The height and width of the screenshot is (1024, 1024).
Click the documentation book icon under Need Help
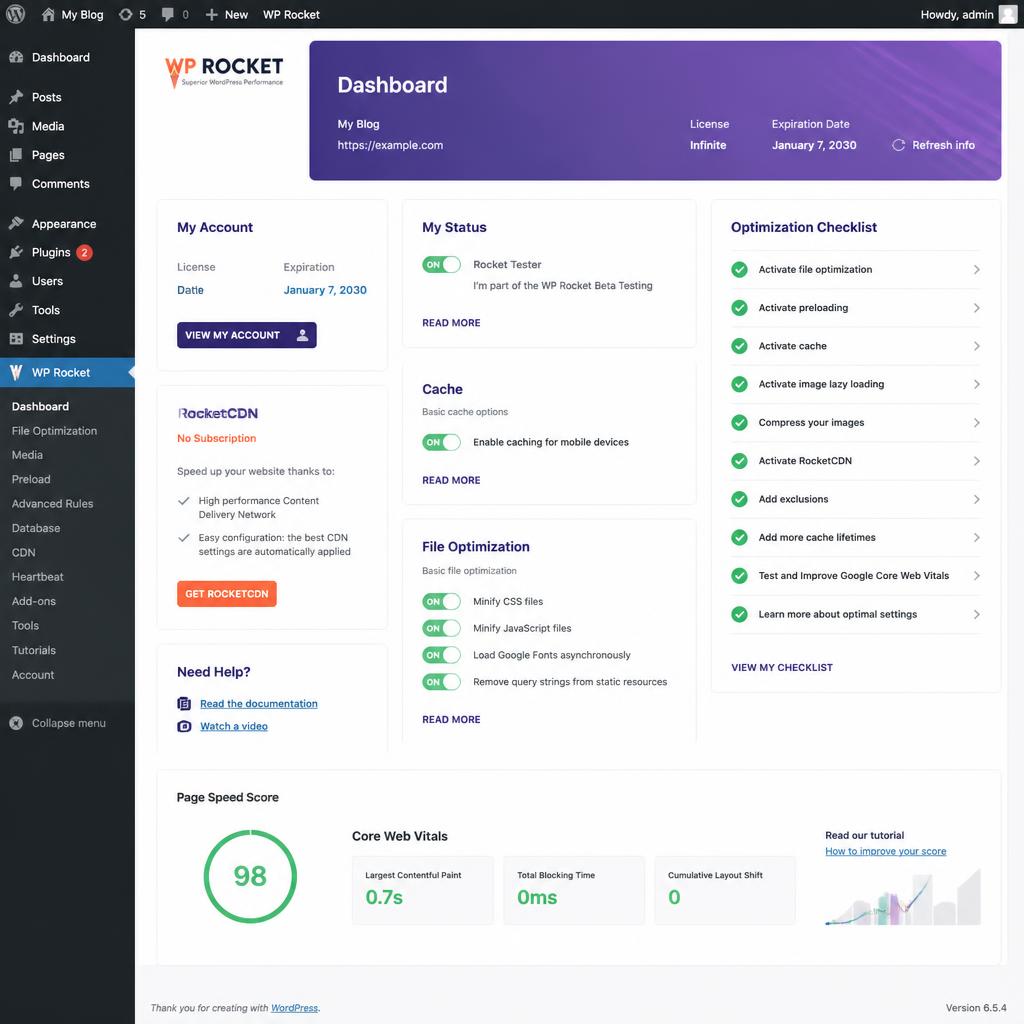point(184,703)
